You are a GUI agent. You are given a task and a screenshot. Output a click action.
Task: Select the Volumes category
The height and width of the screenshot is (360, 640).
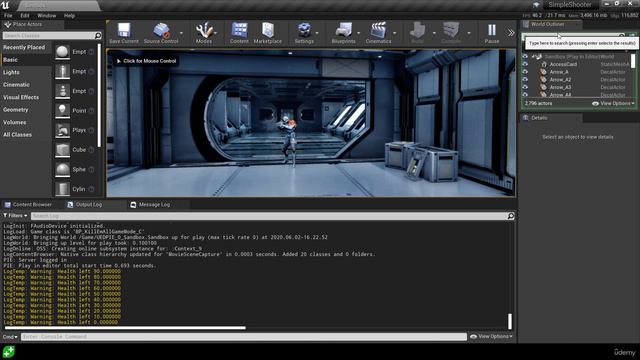tap(15, 122)
